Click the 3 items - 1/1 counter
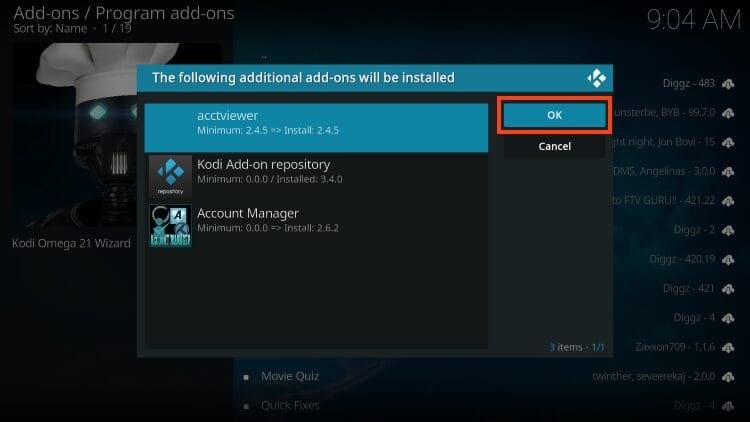The height and width of the screenshot is (422, 750). pos(576,347)
